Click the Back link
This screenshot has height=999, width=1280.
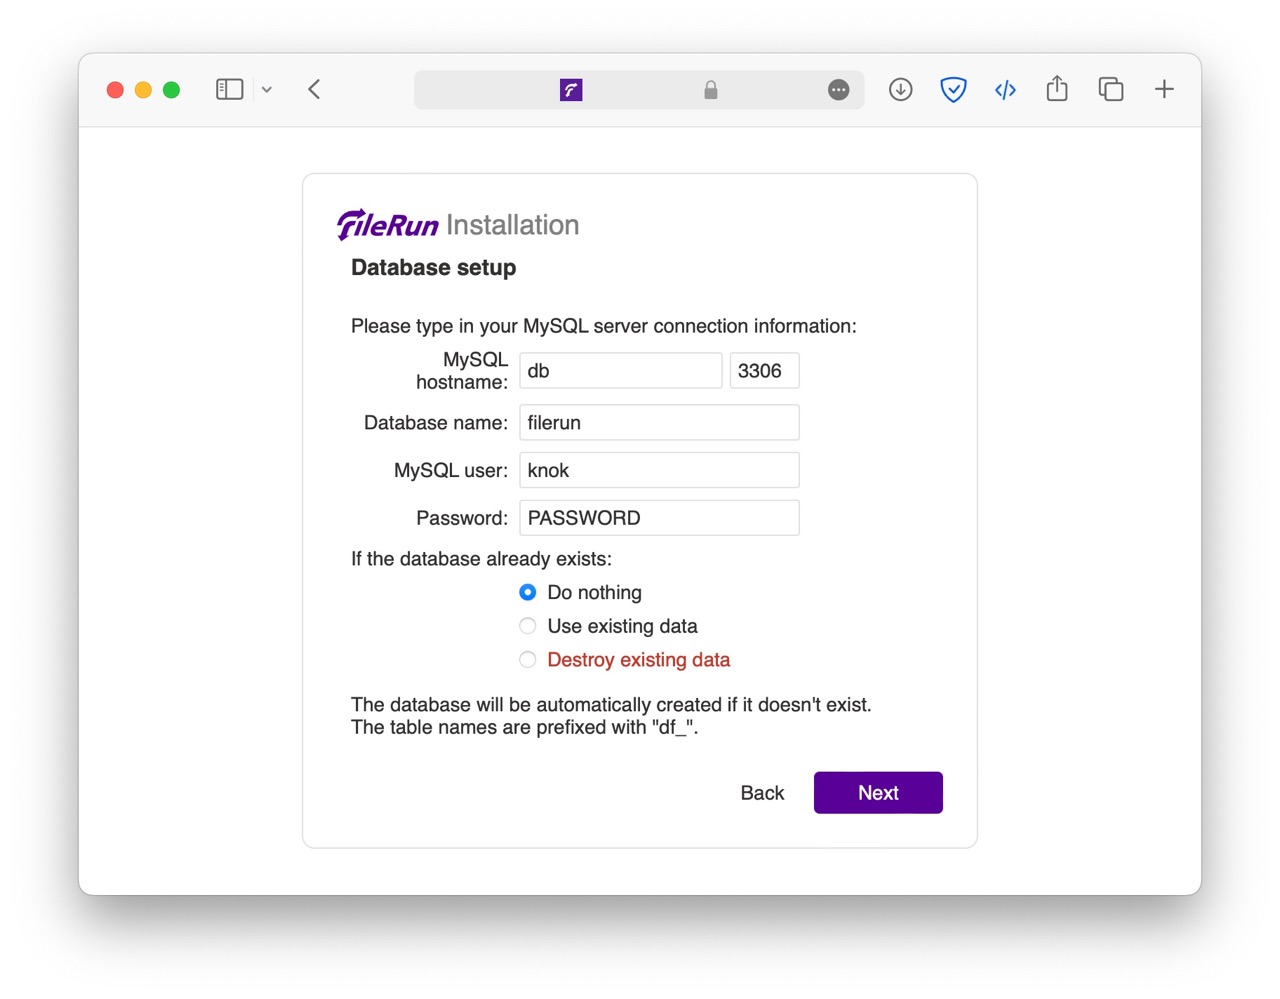pyautogui.click(x=762, y=793)
